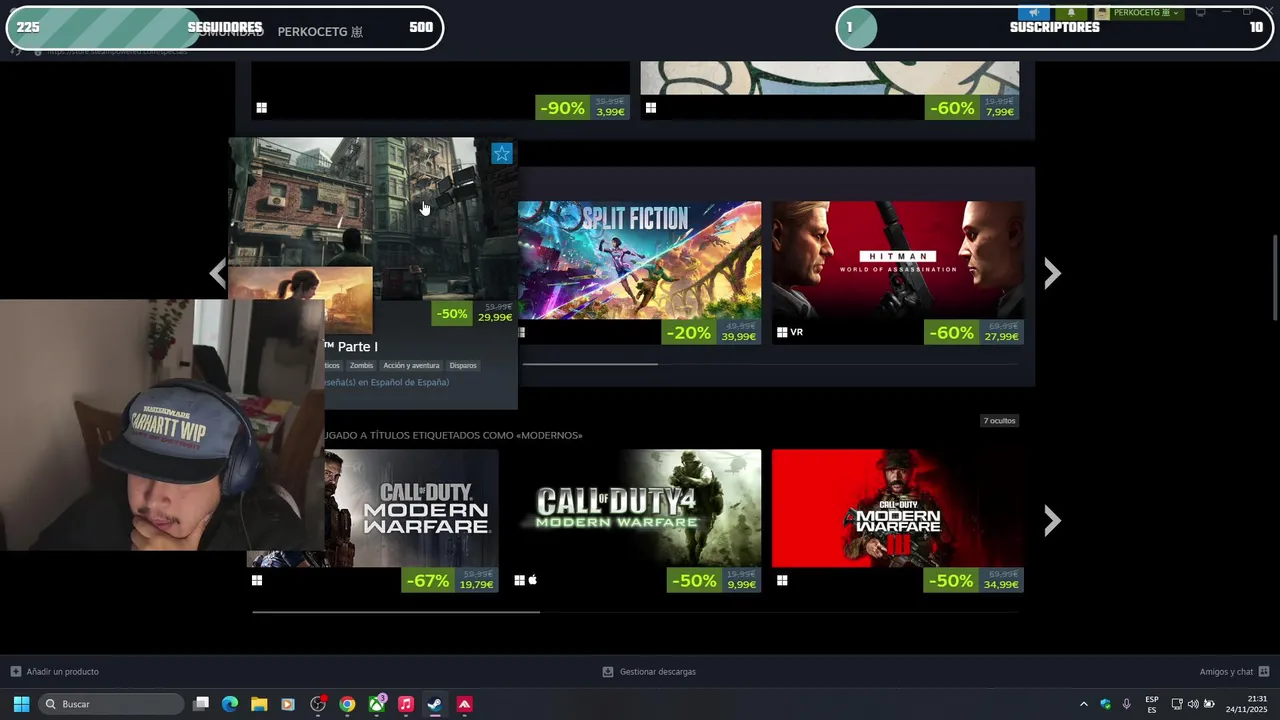The image size is (1280, 720).
Task: Click the featured carousel scroll indicator bar
Action: [x=590, y=364]
